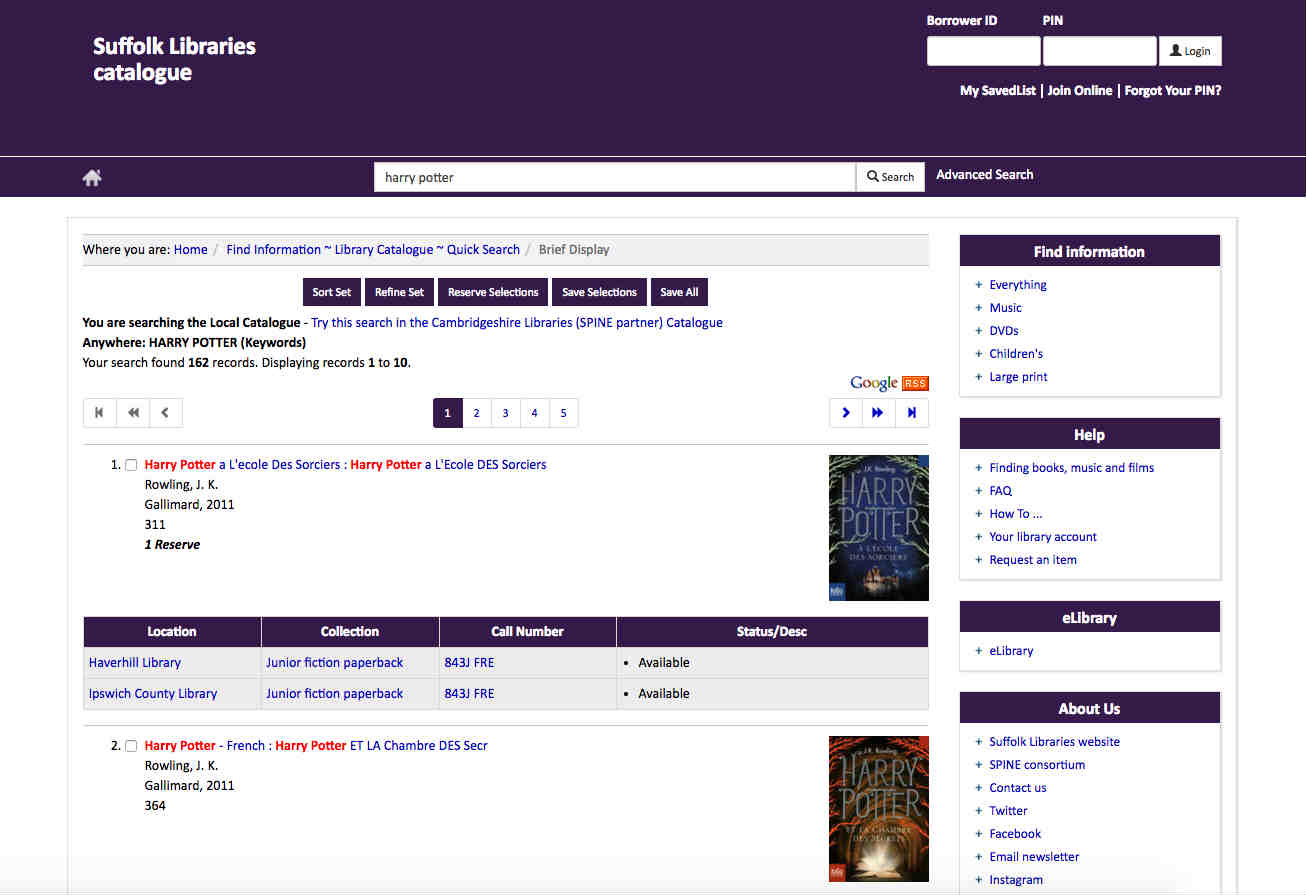
Task: Filter by Children's in Find information
Action: click(x=1016, y=354)
